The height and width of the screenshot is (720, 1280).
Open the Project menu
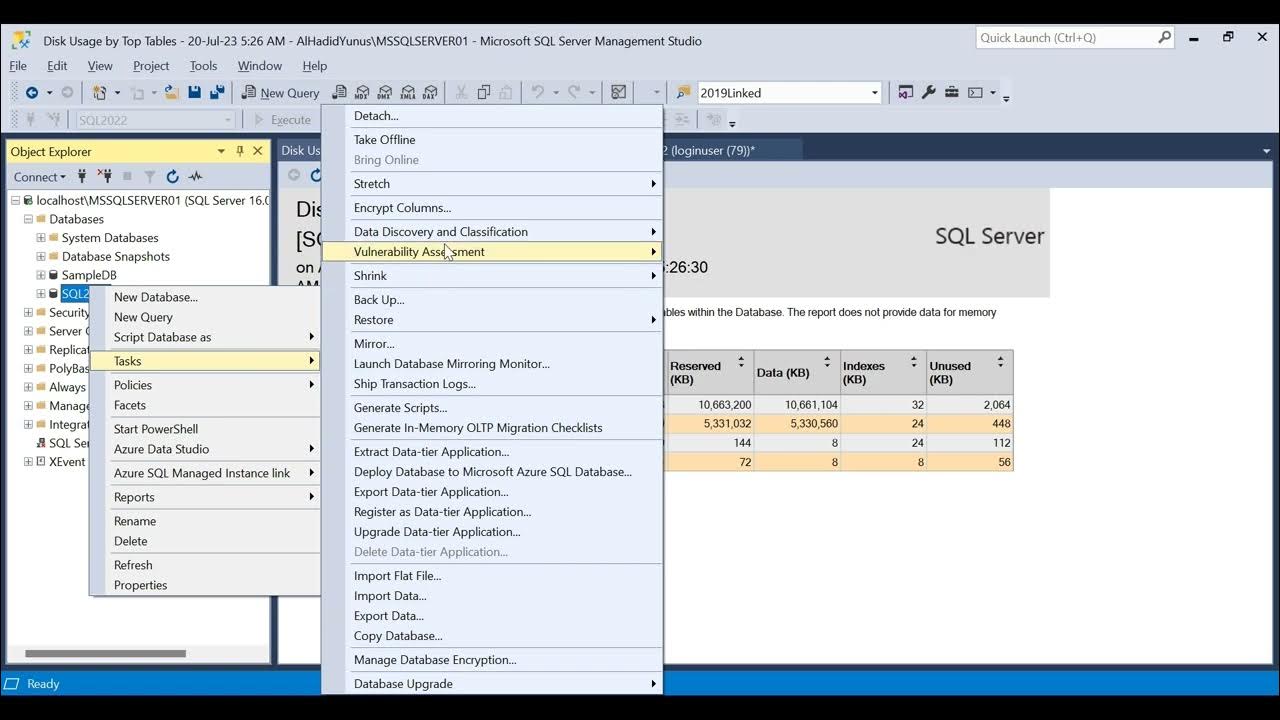click(151, 66)
